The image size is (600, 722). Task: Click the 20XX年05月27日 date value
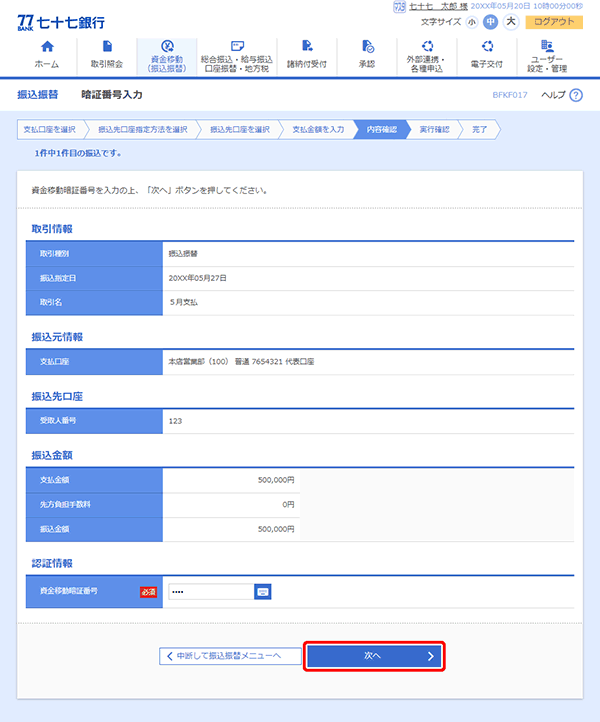pos(198,278)
